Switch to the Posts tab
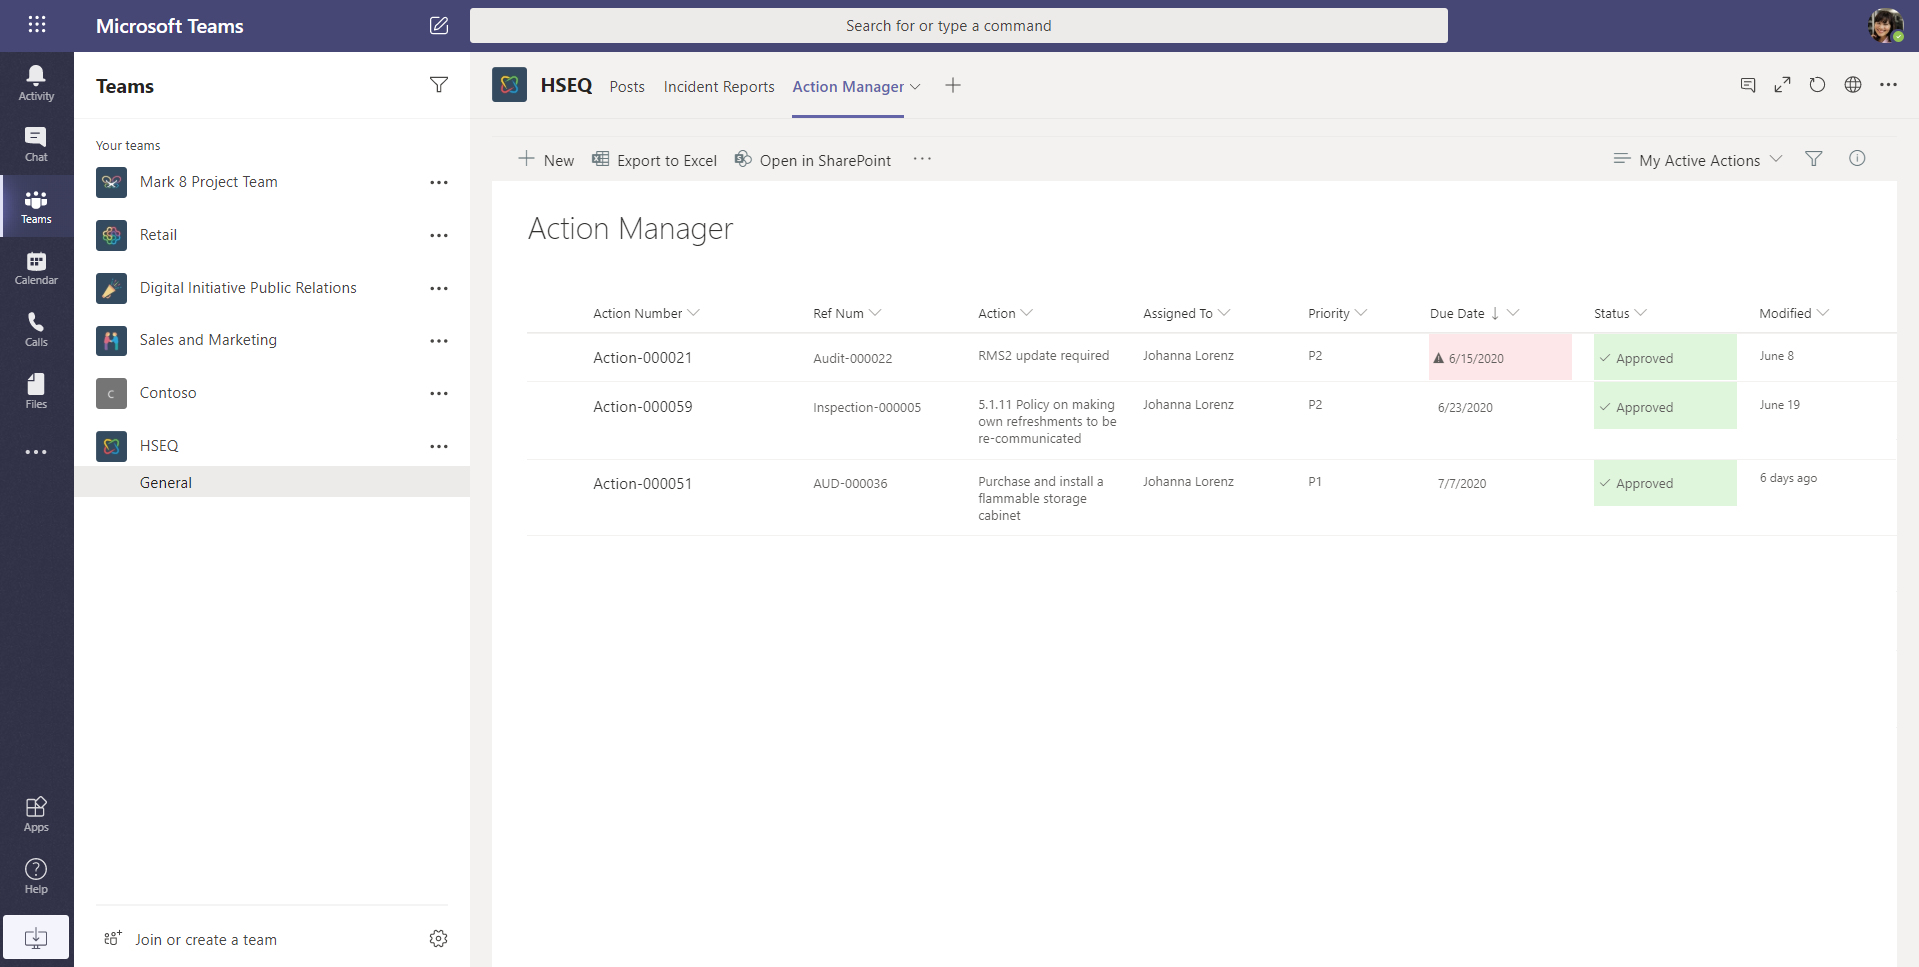Viewport: 1919px width, 967px height. pyautogui.click(x=627, y=87)
